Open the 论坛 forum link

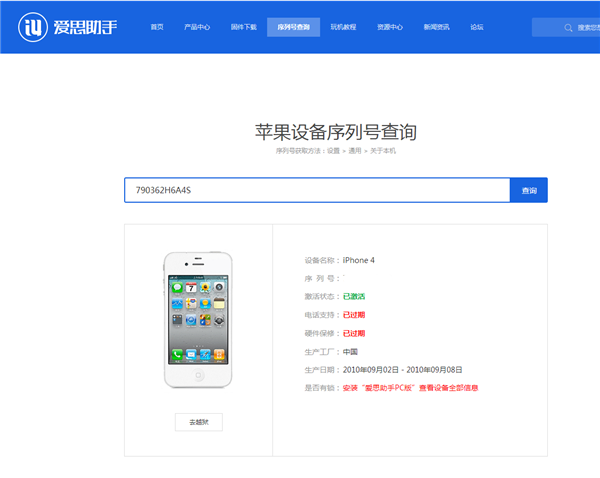point(477,27)
